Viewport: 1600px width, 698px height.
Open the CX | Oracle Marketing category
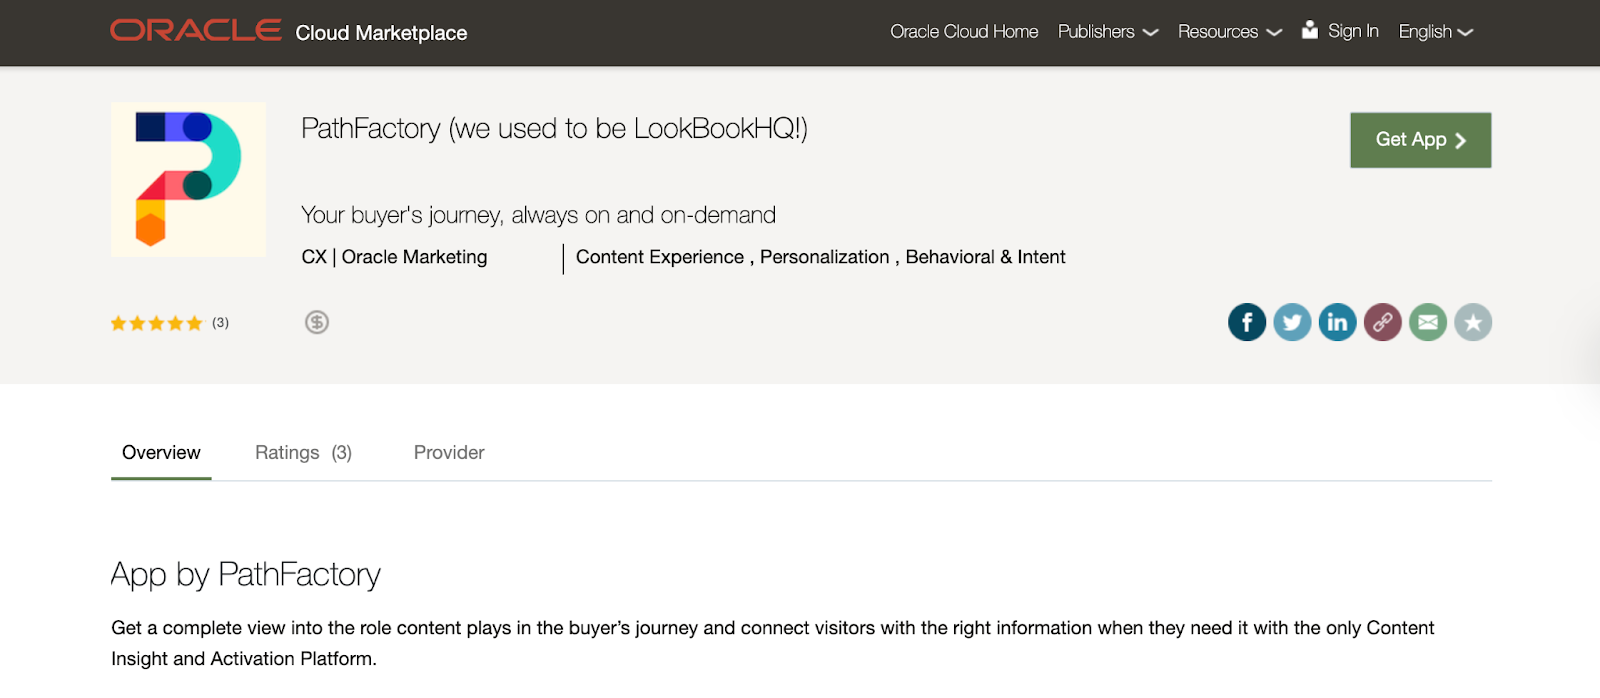[x=394, y=257]
